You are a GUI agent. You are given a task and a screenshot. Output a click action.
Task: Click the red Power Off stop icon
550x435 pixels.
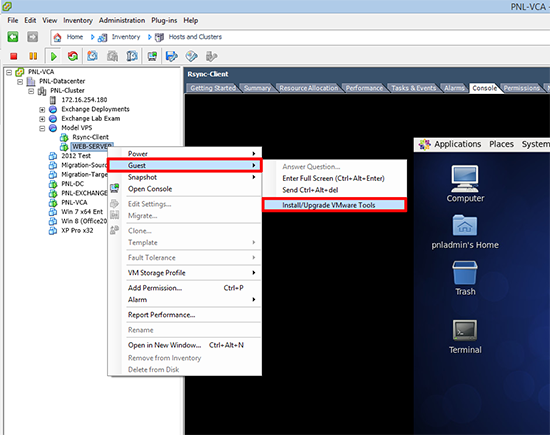tap(14, 56)
